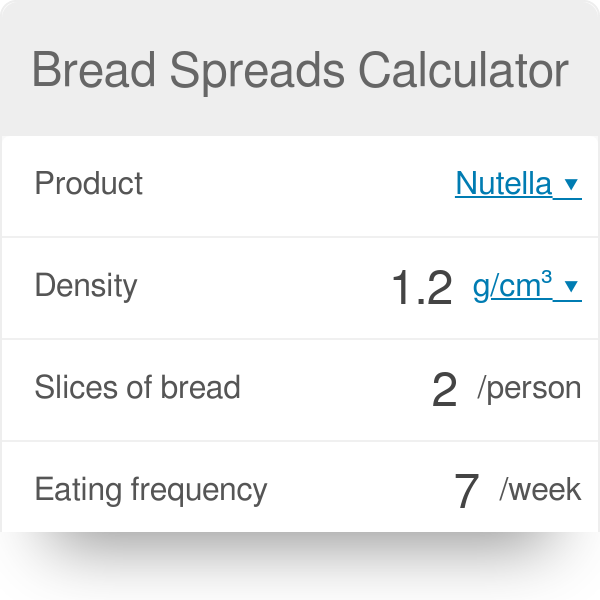Click the /person unit text
The width and height of the screenshot is (600, 600).
529,388
